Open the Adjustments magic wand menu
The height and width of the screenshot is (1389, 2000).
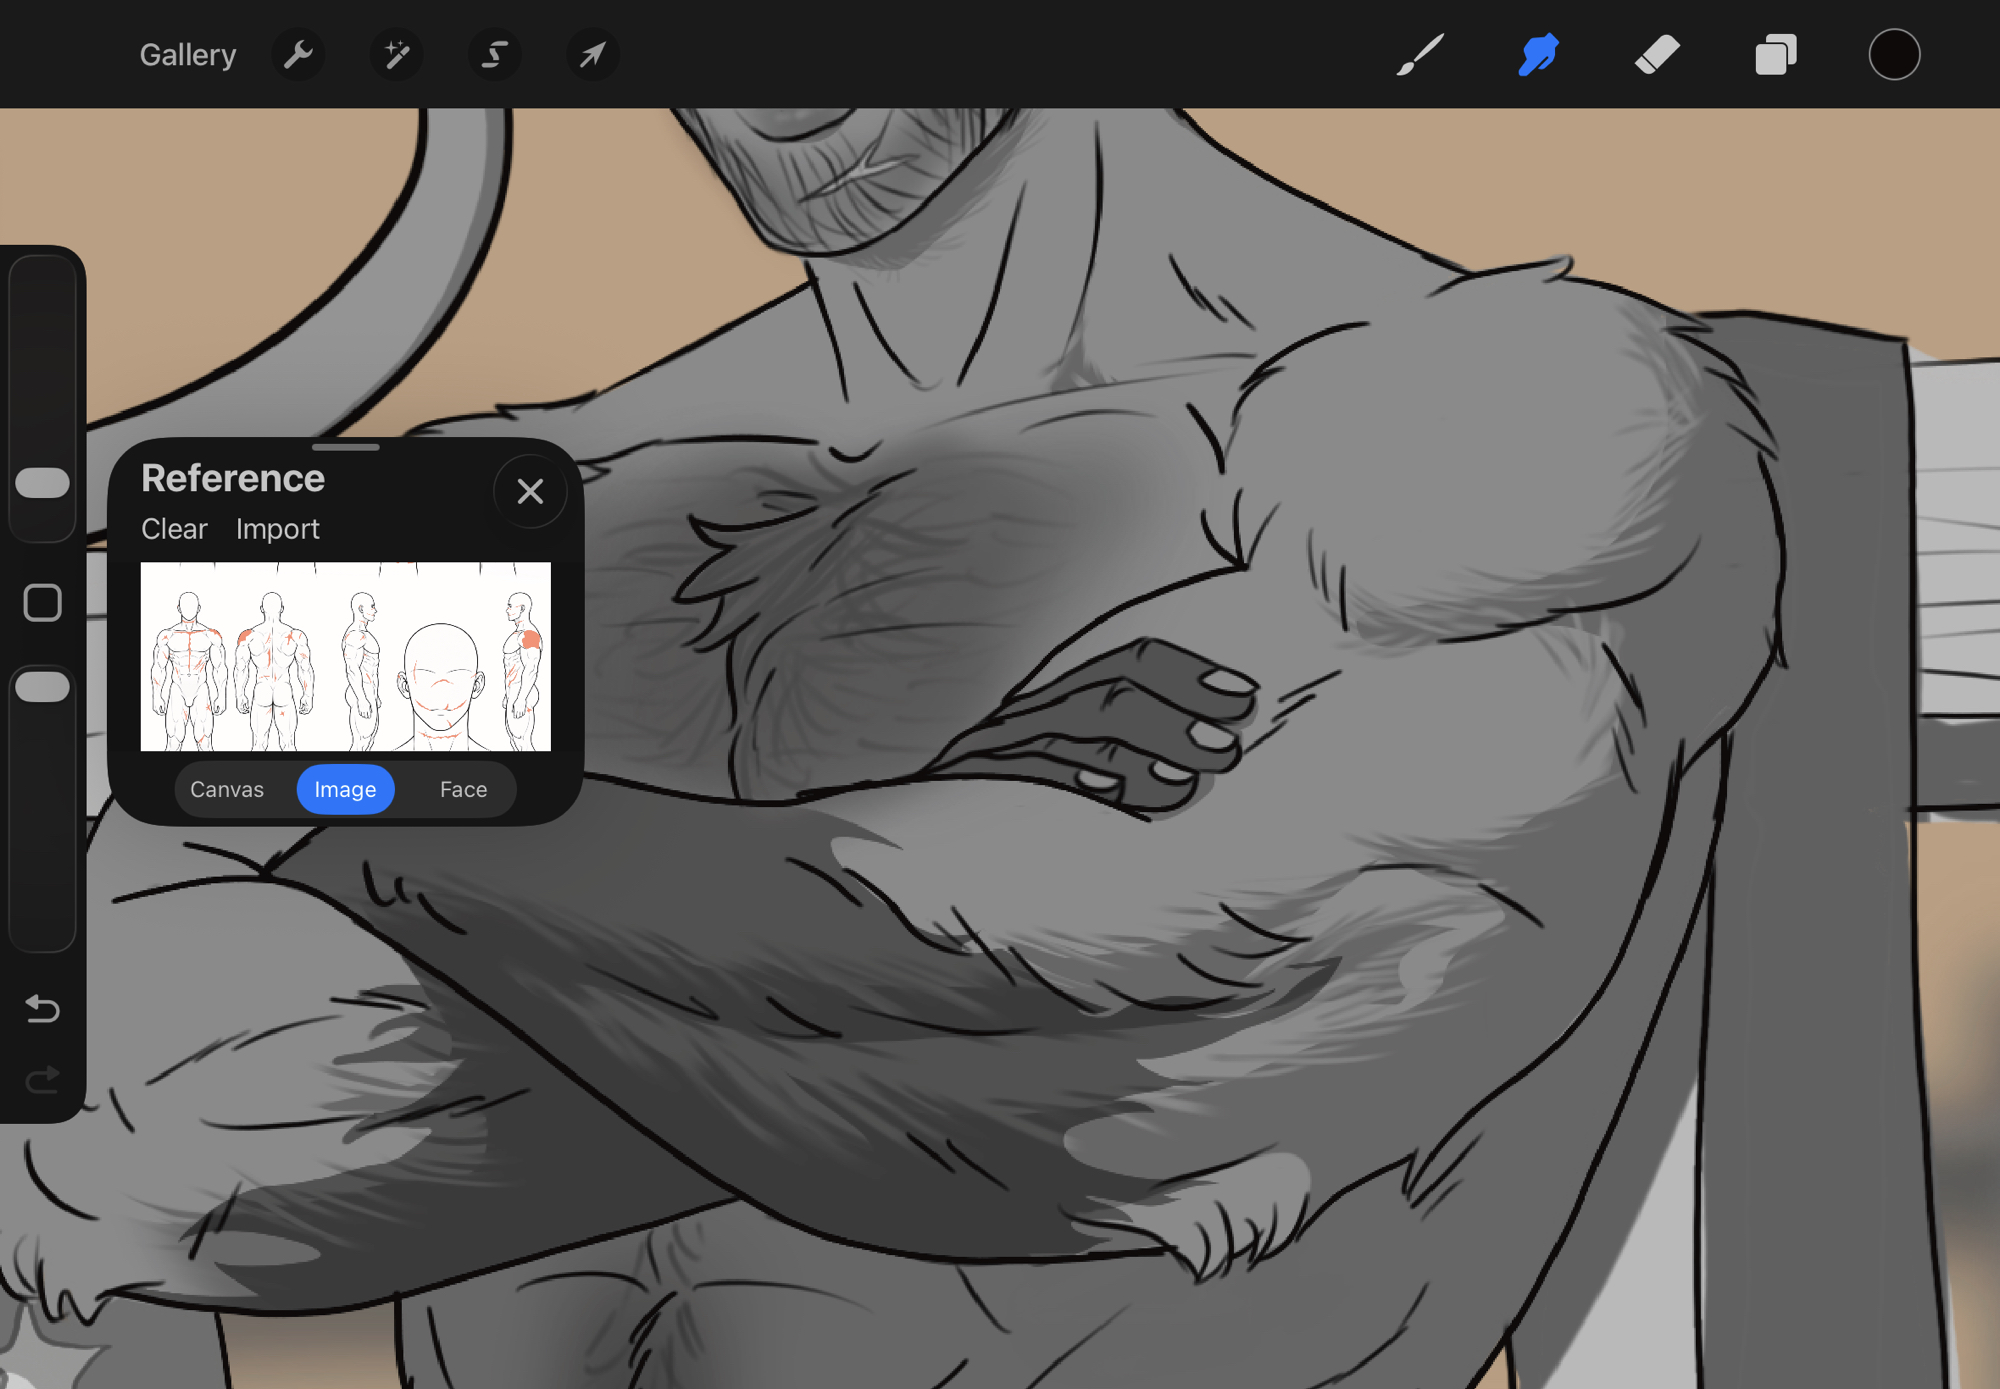coord(396,54)
